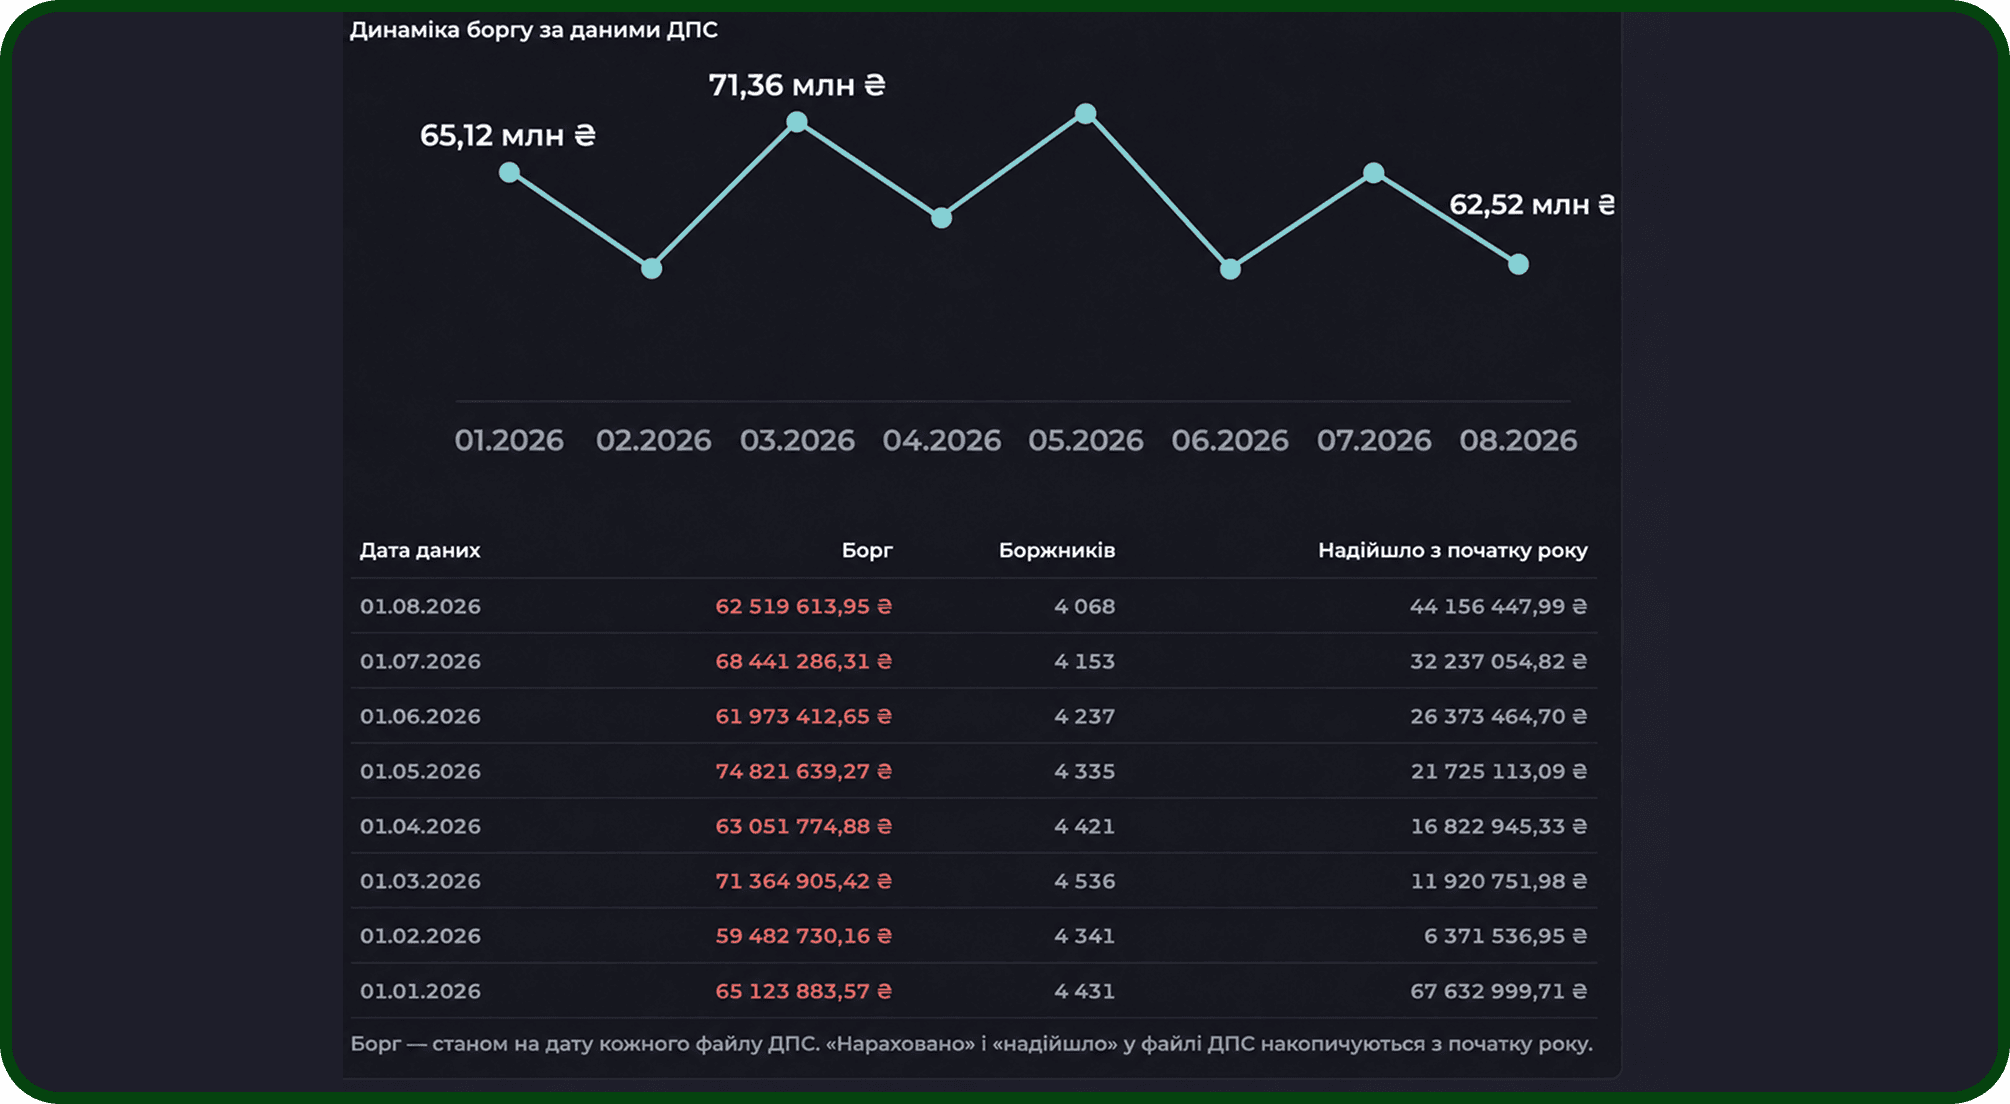The width and height of the screenshot is (2010, 1104).
Task: Click debtors count 4 068
Action: (x=1084, y=606)
